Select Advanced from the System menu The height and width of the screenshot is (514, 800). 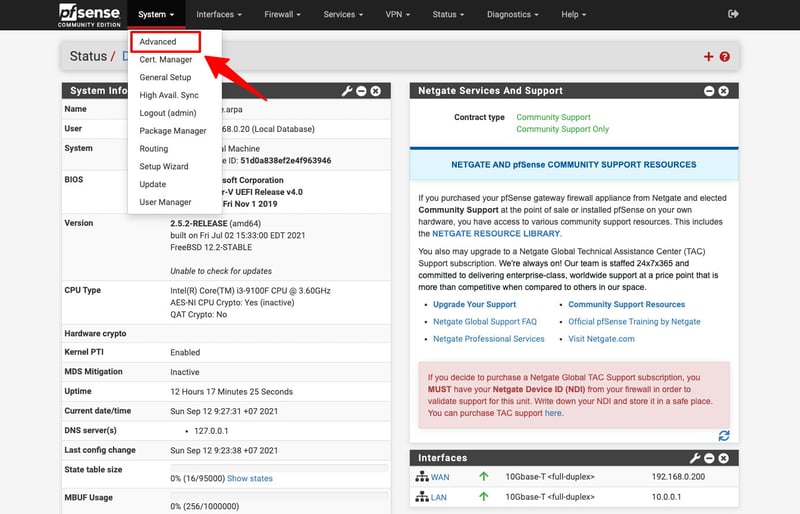pyautogui.click(x=158, y=42)
